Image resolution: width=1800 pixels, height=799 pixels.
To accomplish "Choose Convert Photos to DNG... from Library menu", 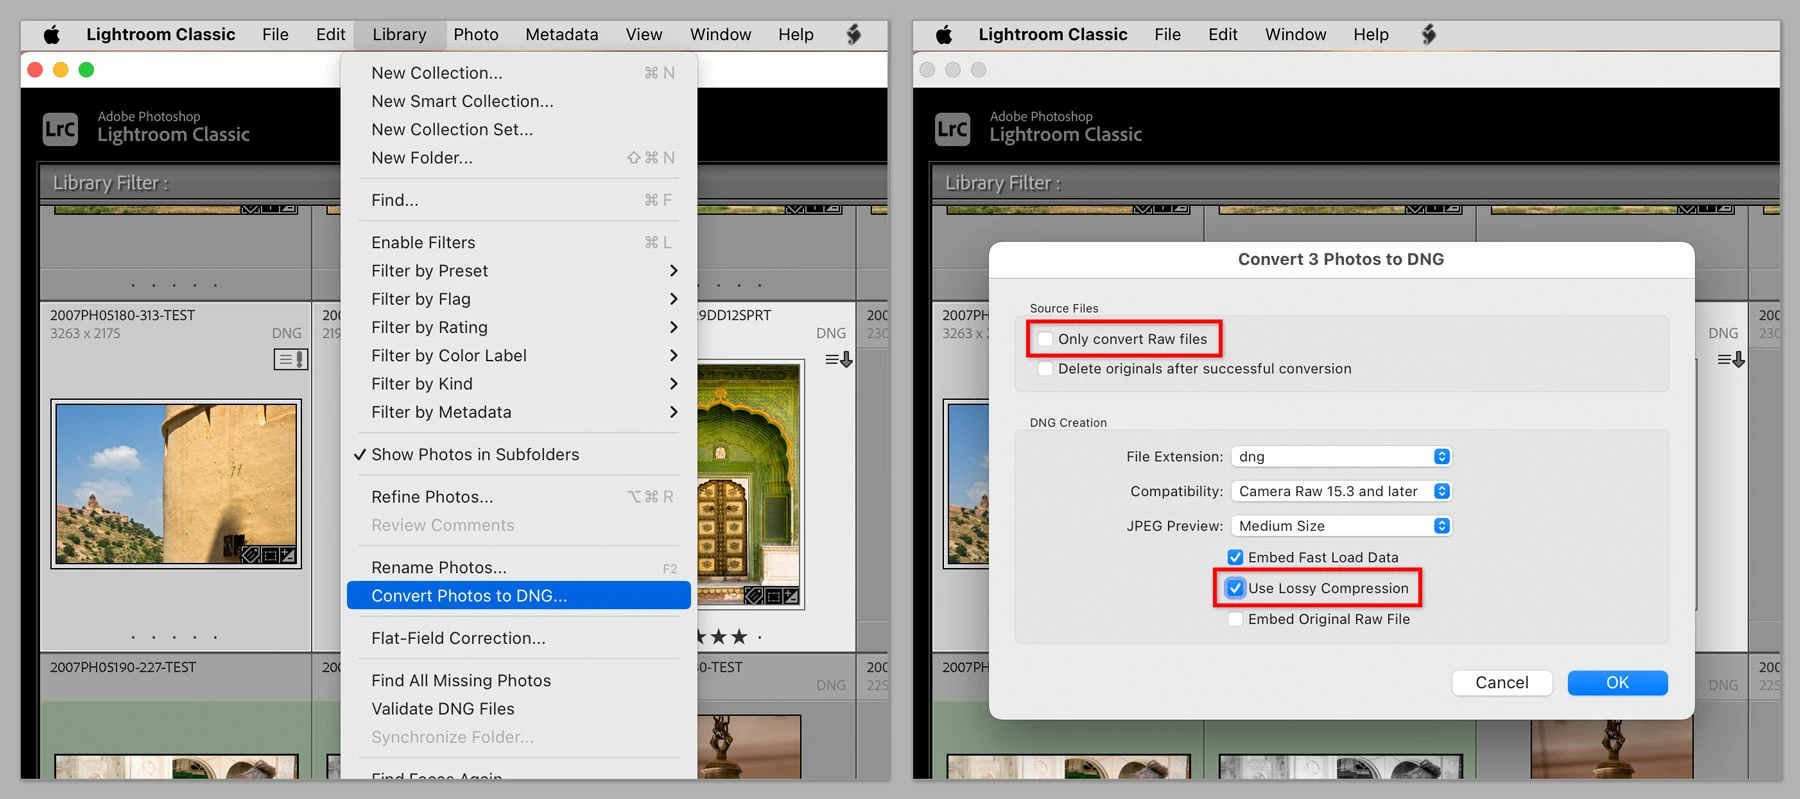I will click(518, 596).
